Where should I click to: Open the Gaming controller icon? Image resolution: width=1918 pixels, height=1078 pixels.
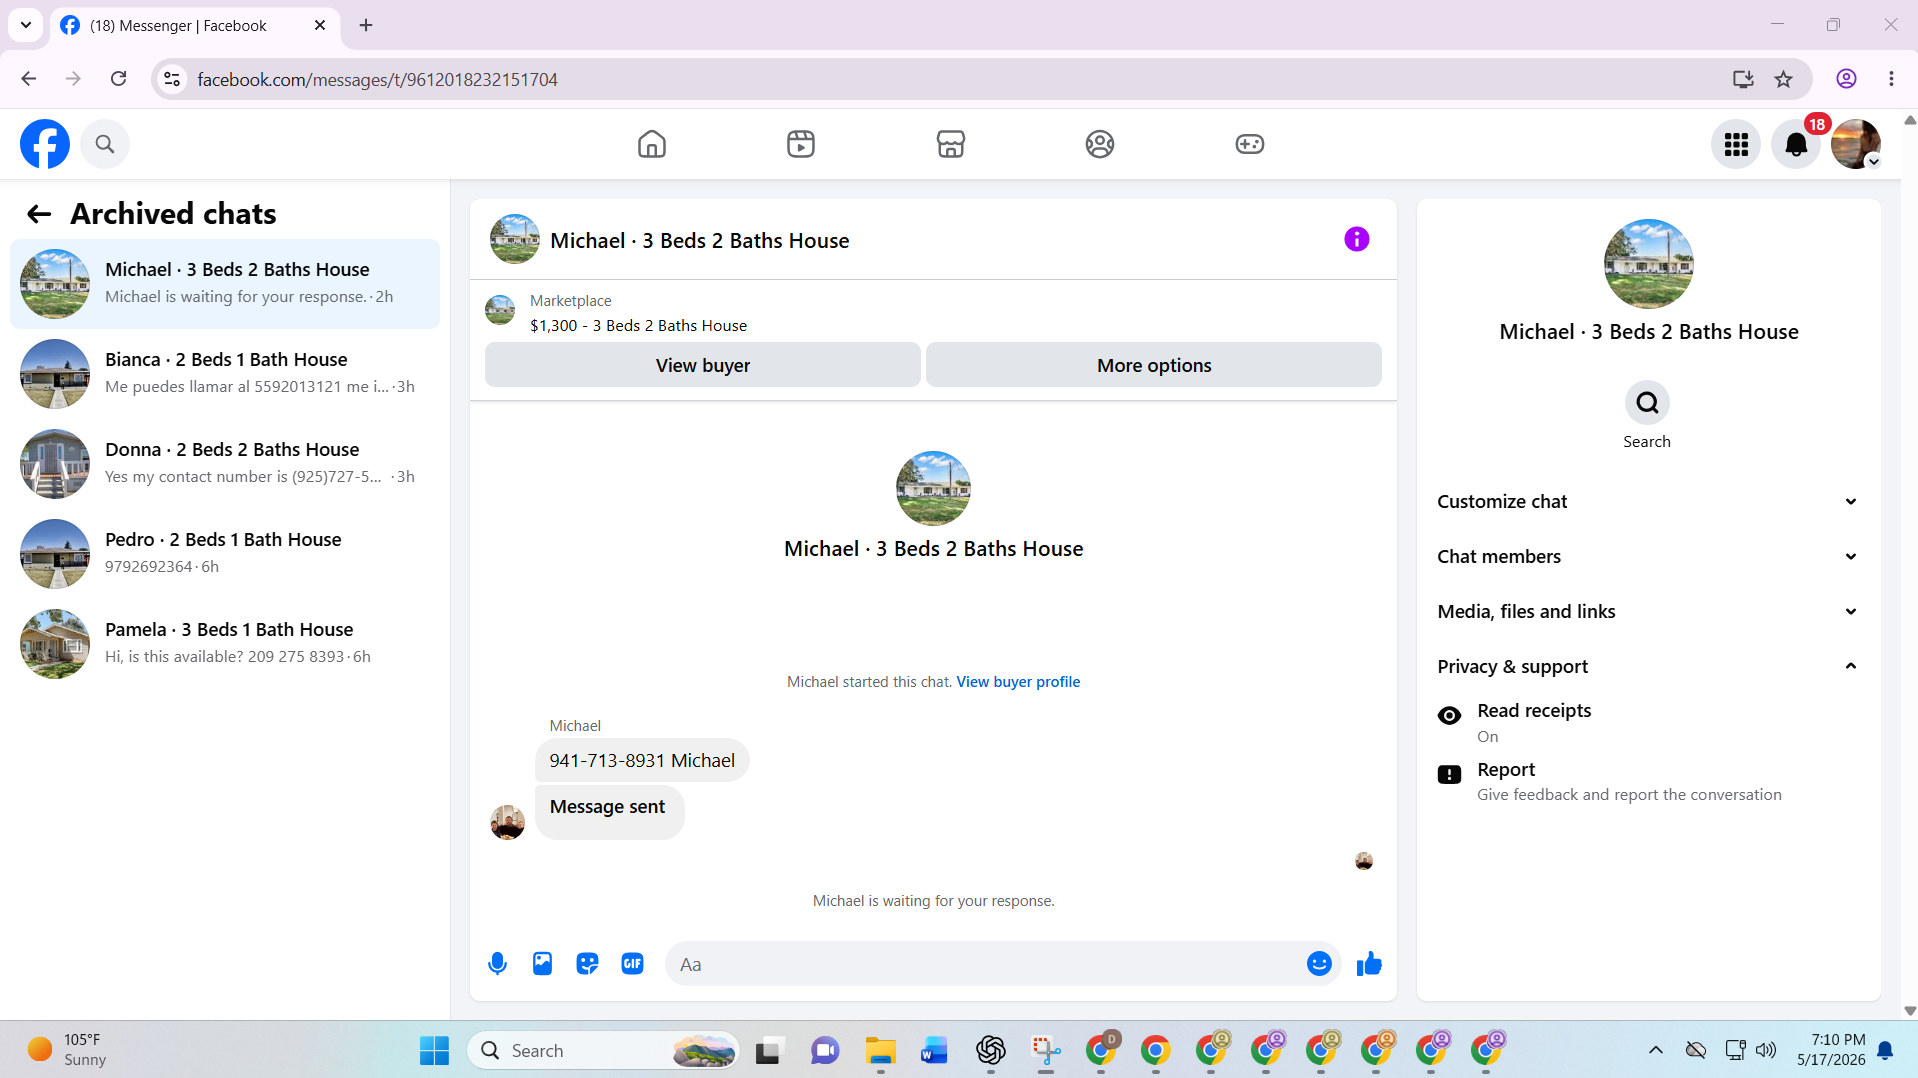pos(1250,144)
